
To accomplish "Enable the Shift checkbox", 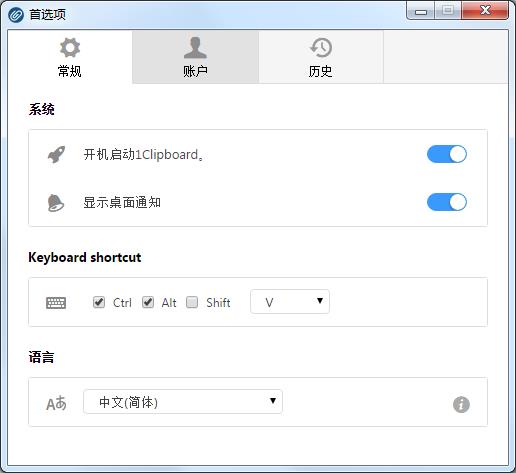I will [x=192, y=302].
